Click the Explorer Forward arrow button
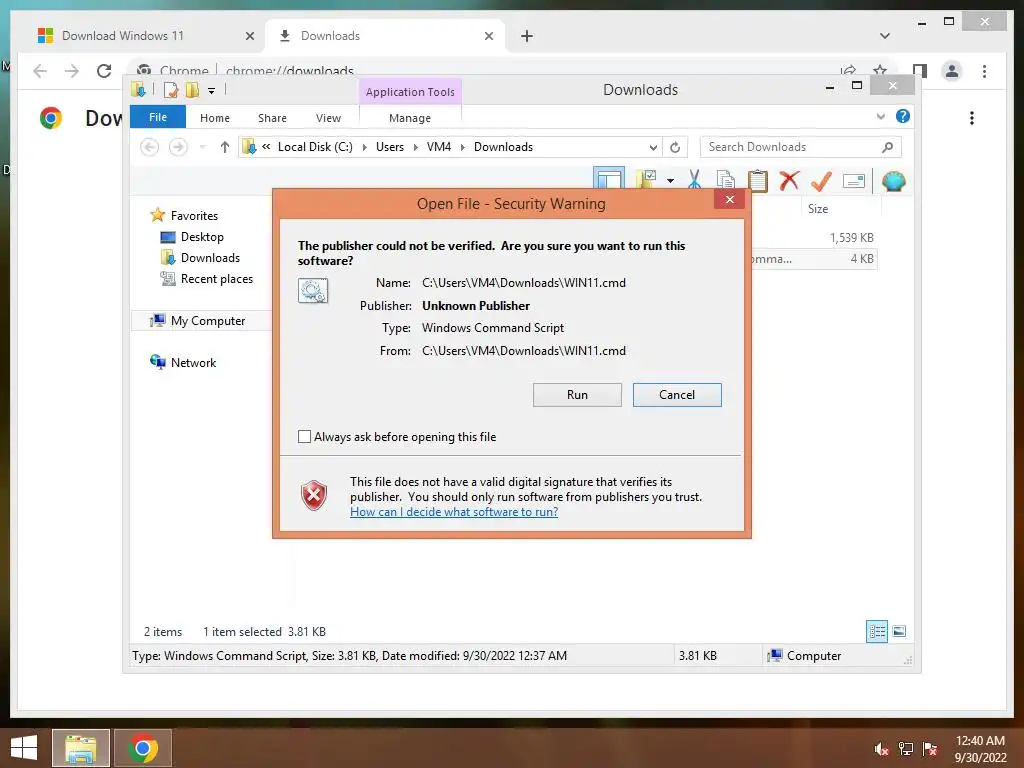This screenshot has width=1024, height=768. pyautogui.click(x=178, y=147)
